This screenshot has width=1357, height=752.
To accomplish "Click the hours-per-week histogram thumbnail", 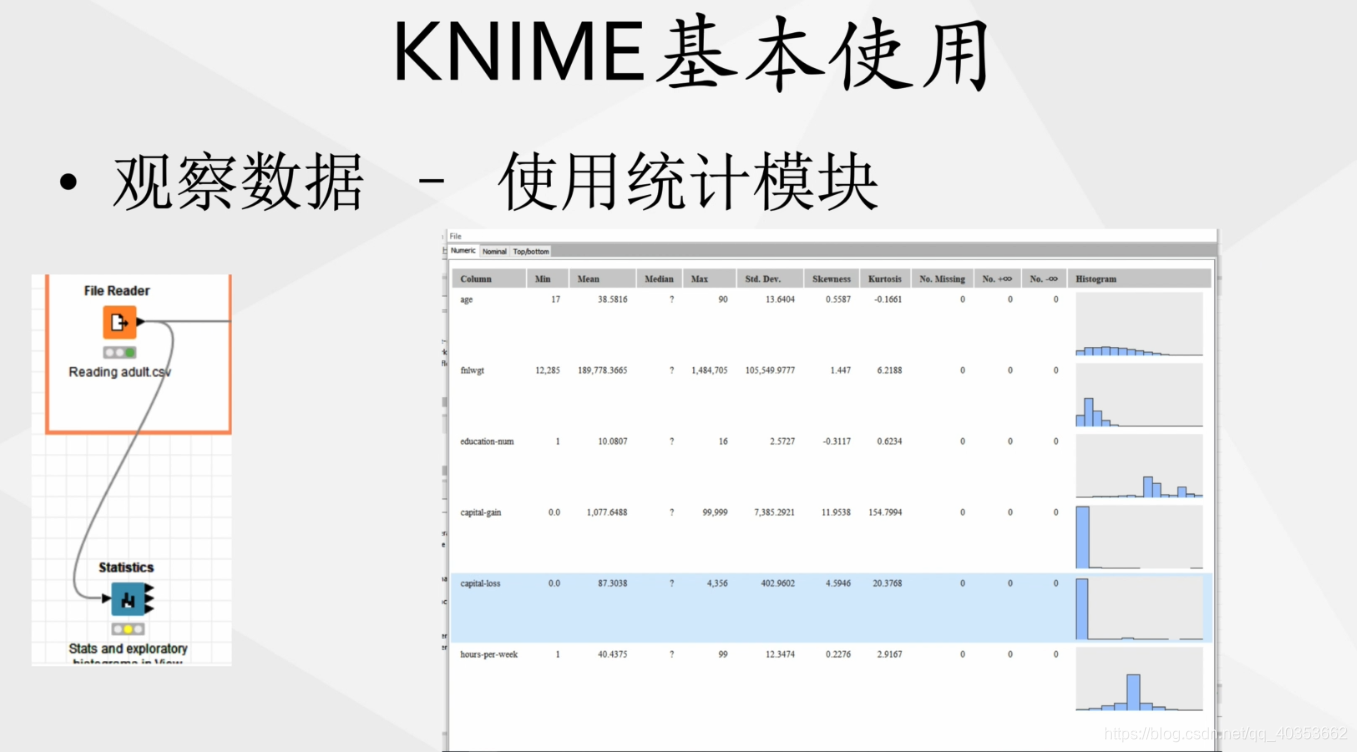I will [1139, 679].
